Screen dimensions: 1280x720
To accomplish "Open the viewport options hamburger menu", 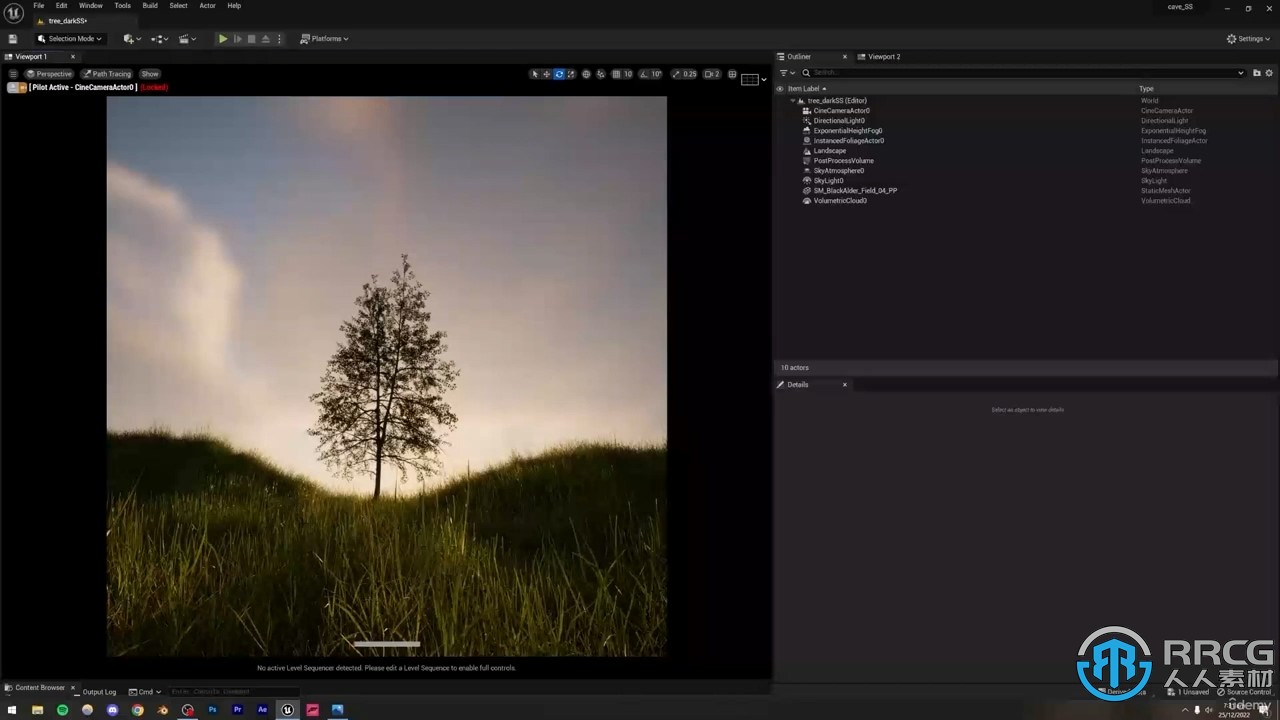I will [13, 74].
